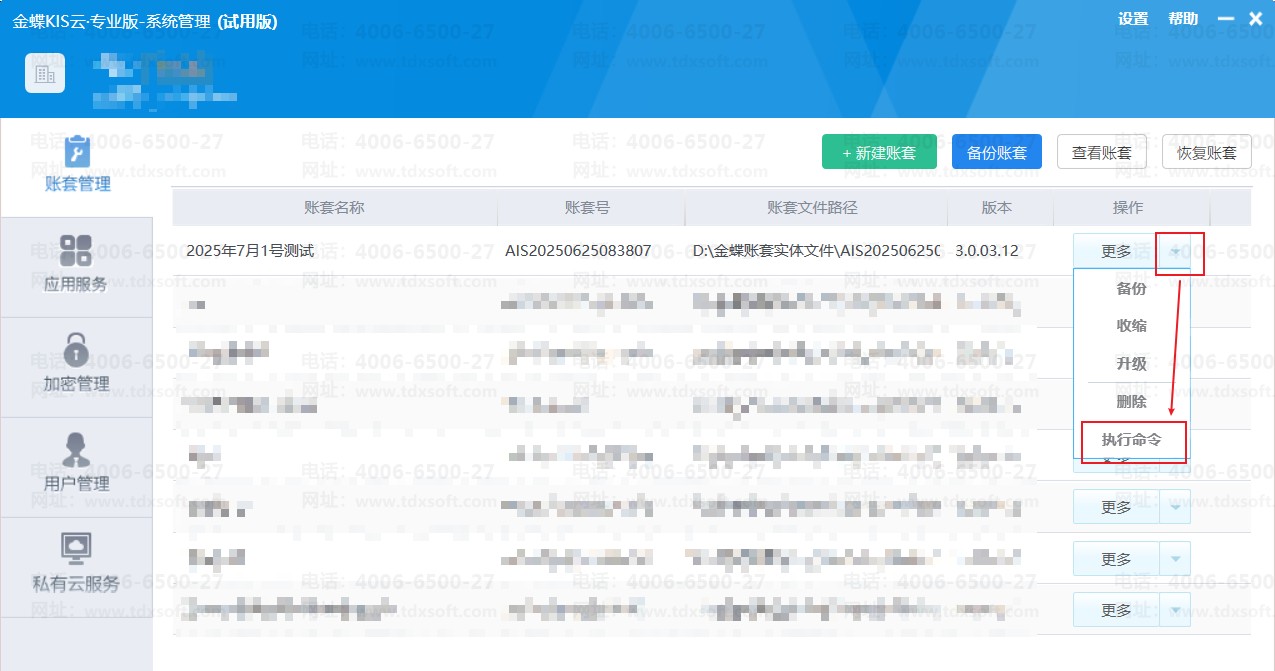Click the 恢复账套 button
This screenshot has height=671, width=1275.
pyautogui.click(x=1207, y=153)
